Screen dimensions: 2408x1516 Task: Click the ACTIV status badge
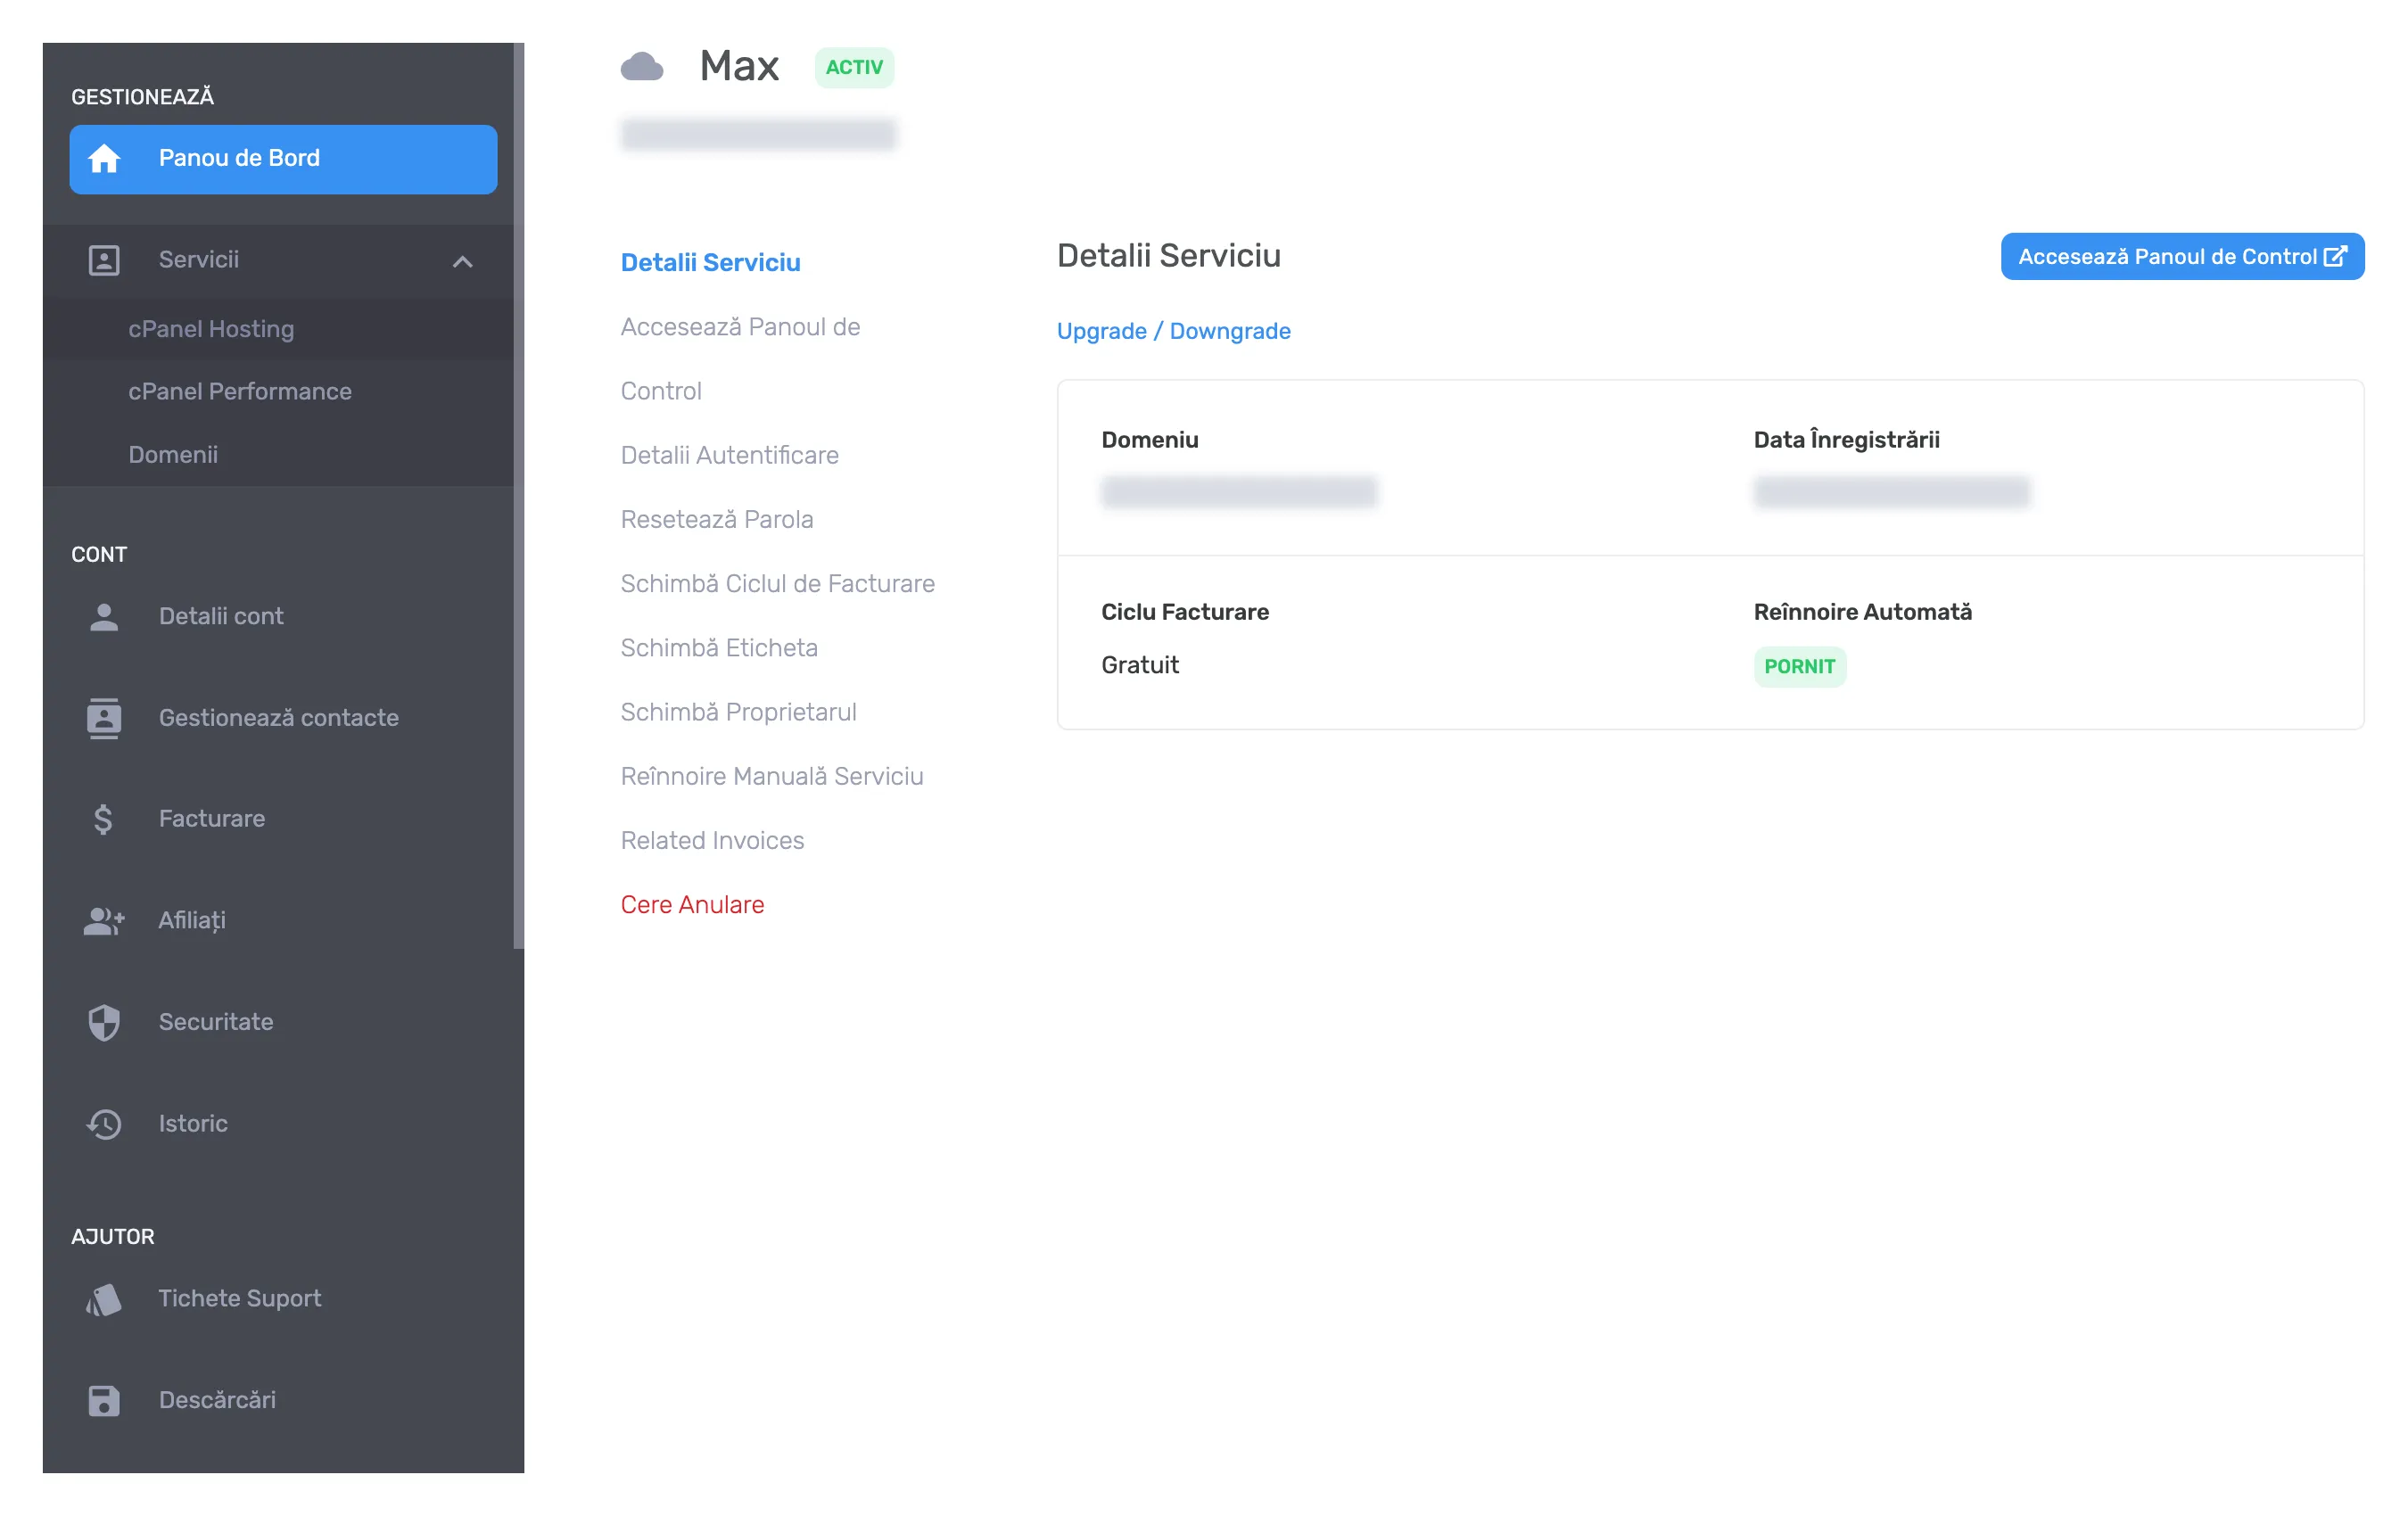point(854,67)
